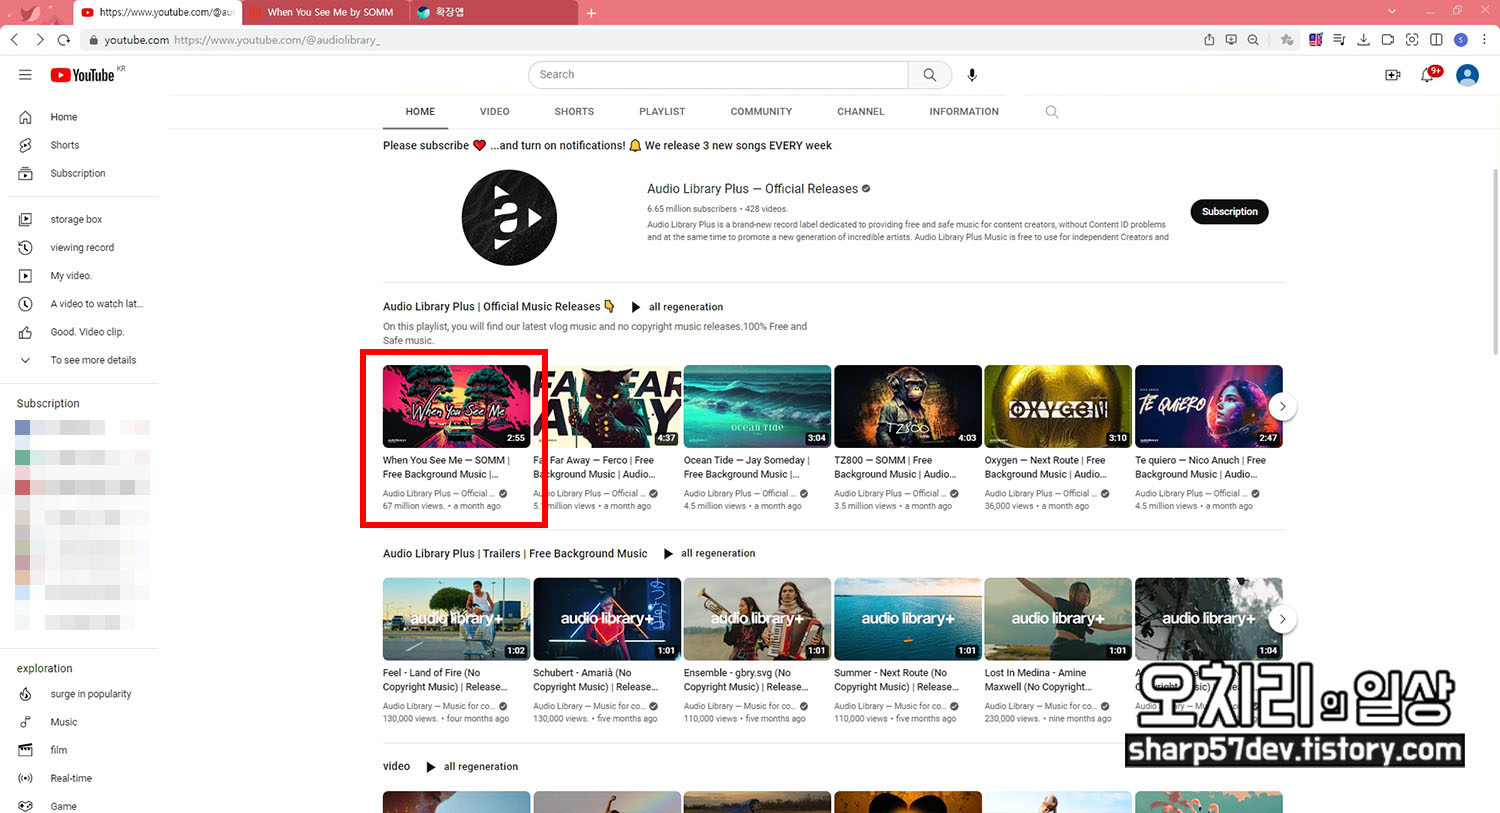Open the YouTube hamburger guide menu
1500x813 pixels.
(25, 75)
